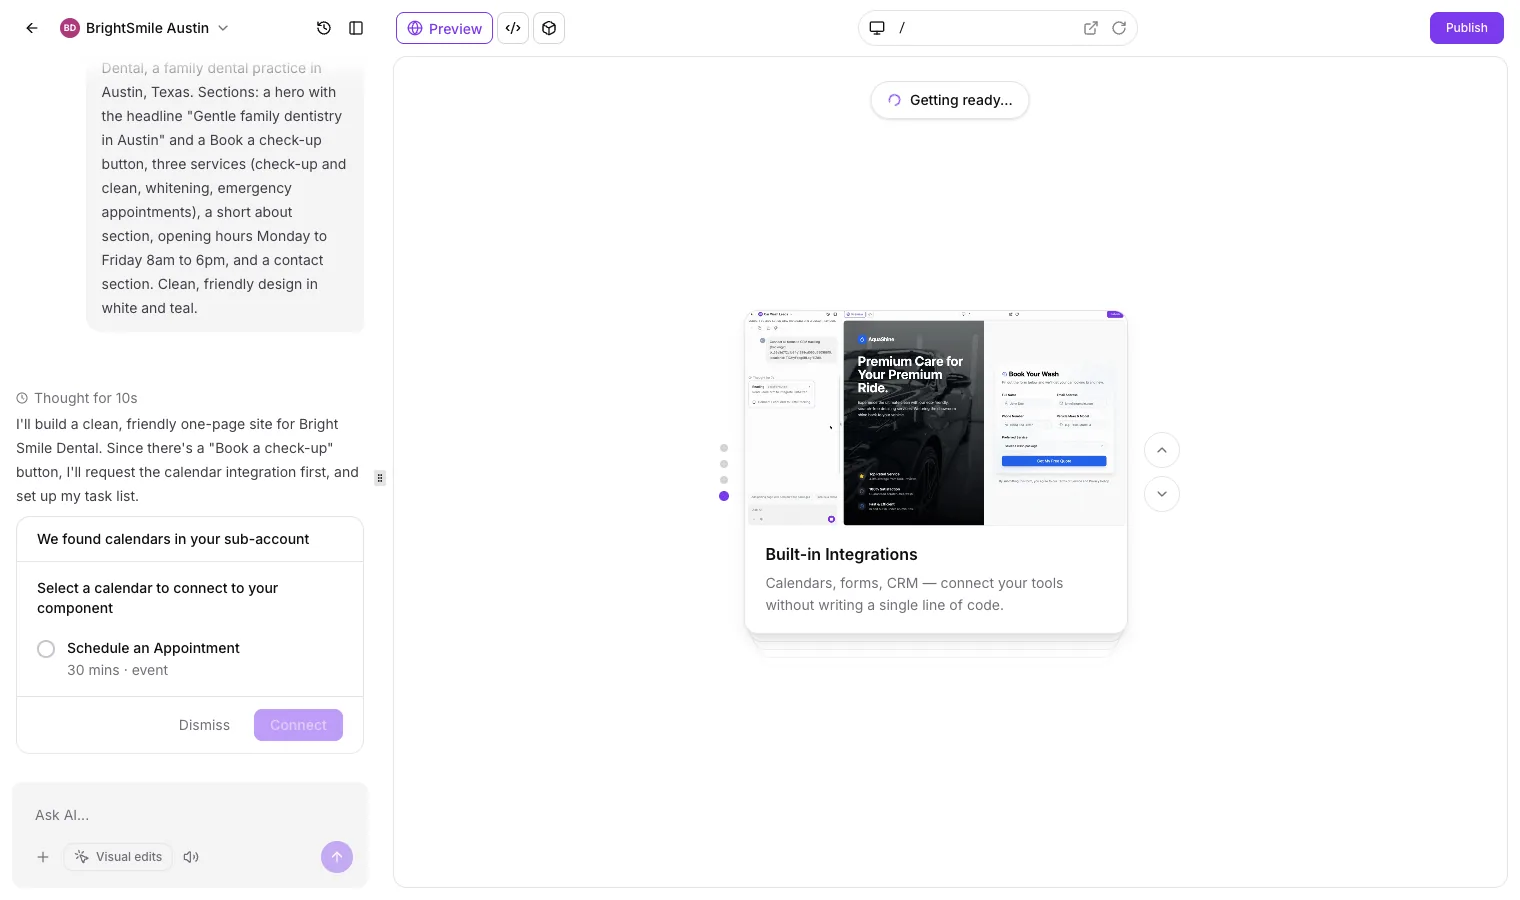Viewport: 1520px width, 900px height.
Task: Select the Schedule an Appointment radio button
Action: [46, 649]
